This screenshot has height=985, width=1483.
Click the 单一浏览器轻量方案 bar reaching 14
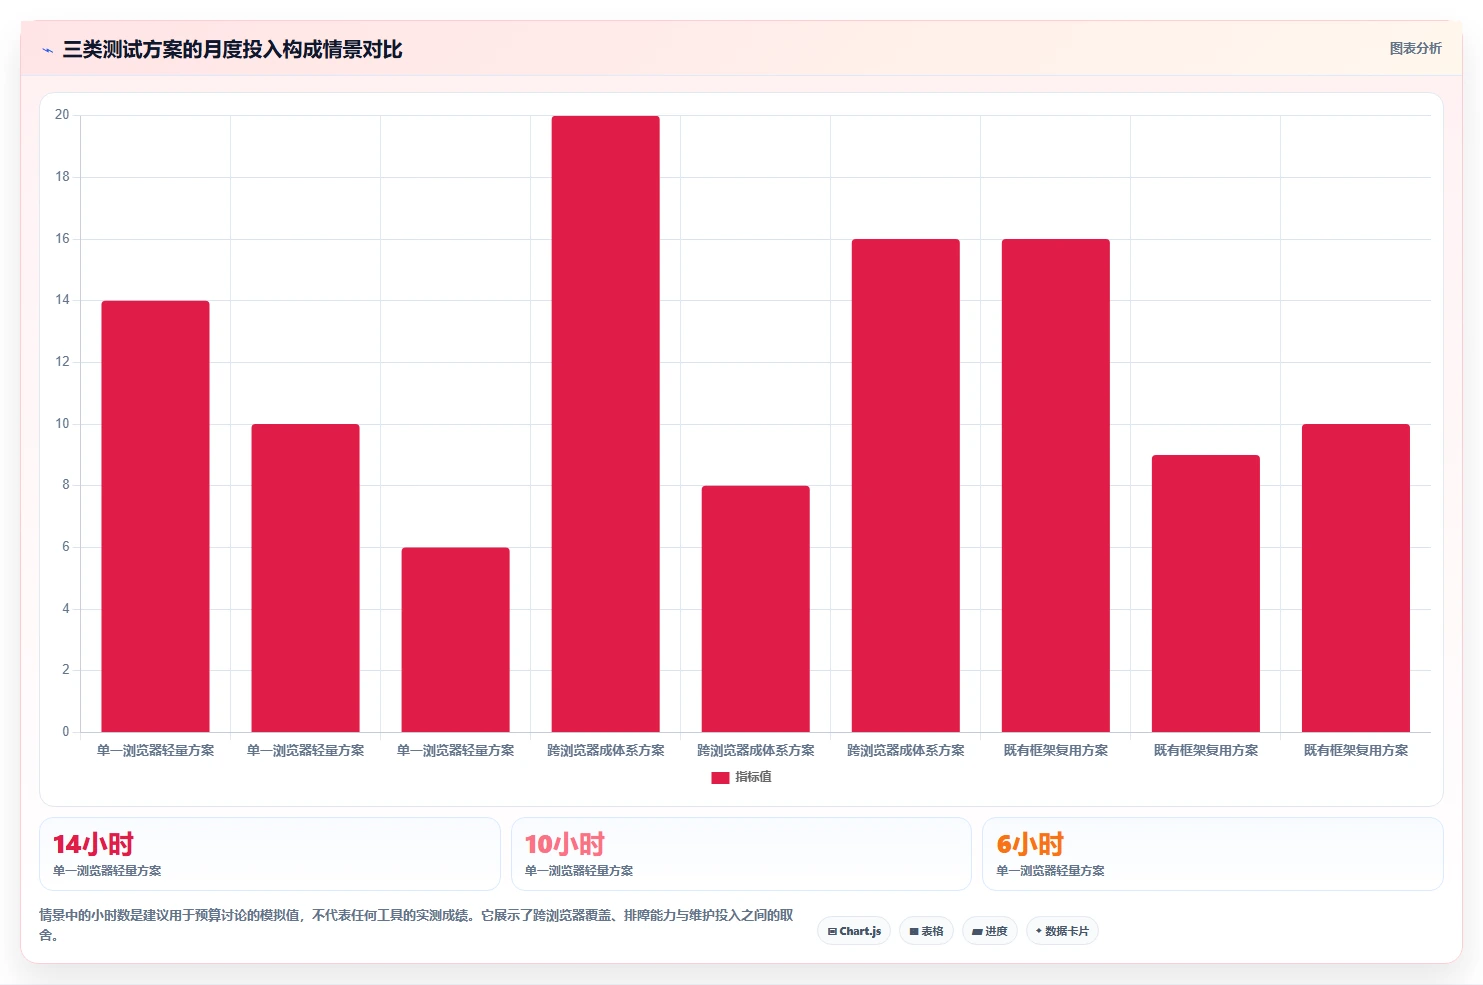coord(155,516)
